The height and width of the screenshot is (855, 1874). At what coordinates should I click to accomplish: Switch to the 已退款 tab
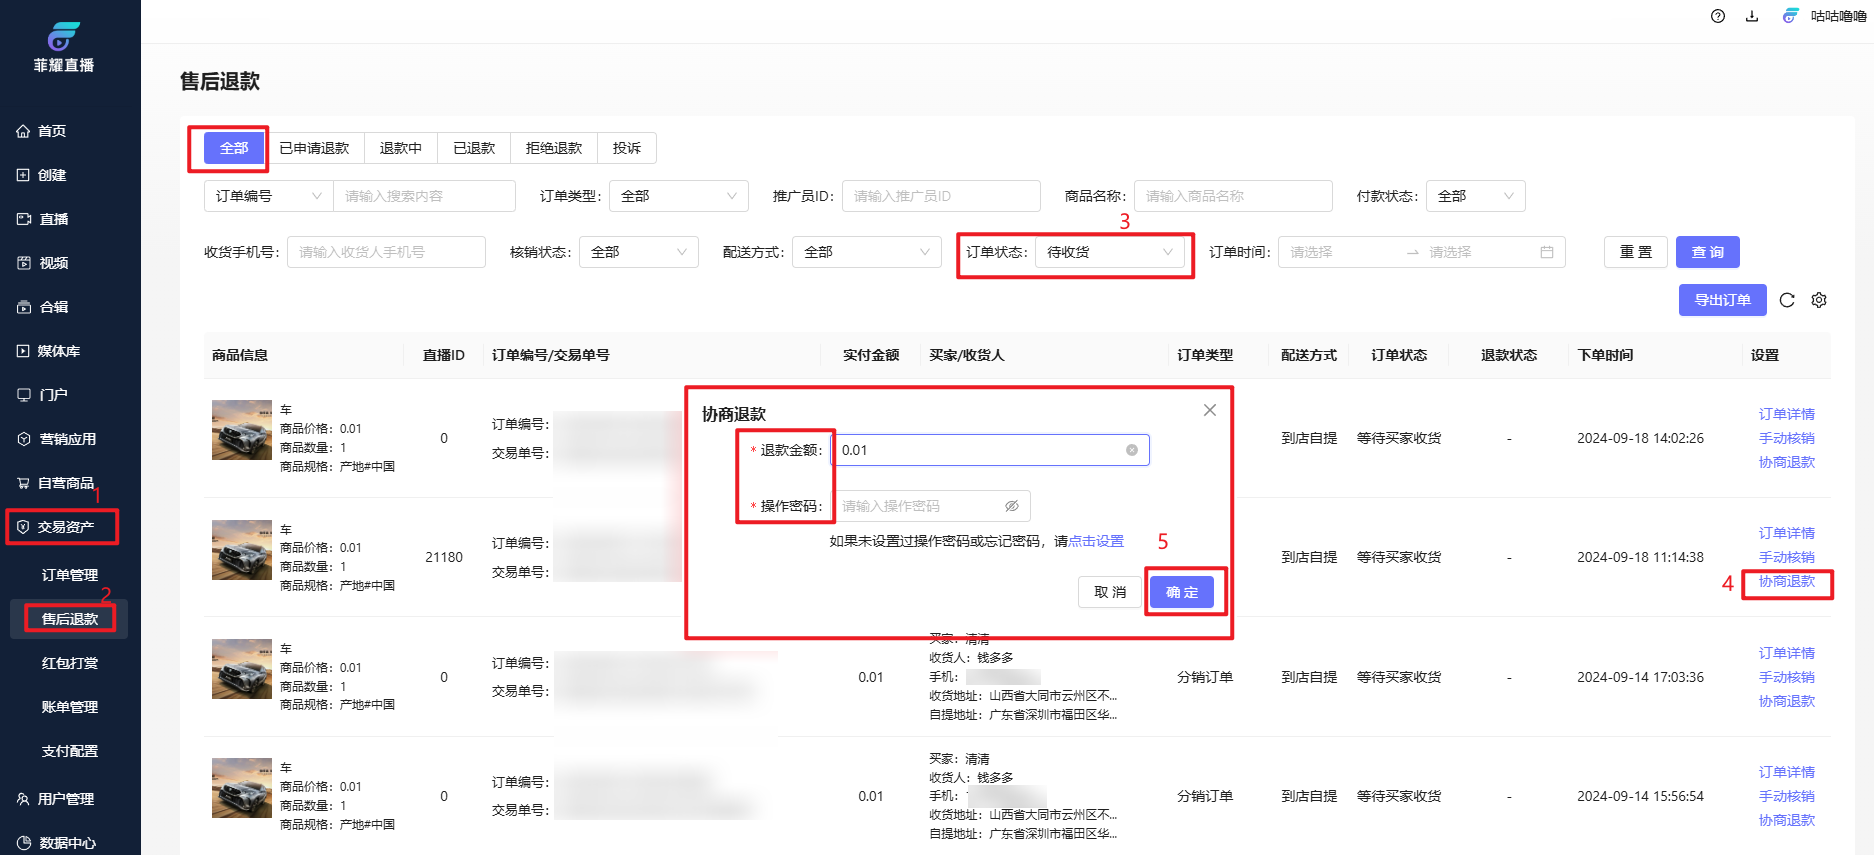474,148
